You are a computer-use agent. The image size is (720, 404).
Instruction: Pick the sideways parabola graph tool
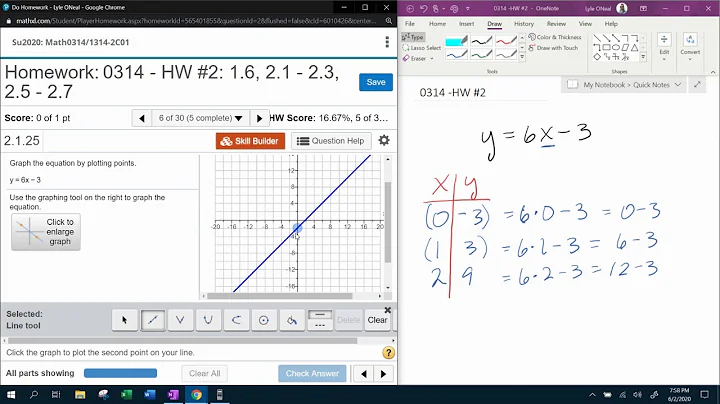[x=236, y=320]
